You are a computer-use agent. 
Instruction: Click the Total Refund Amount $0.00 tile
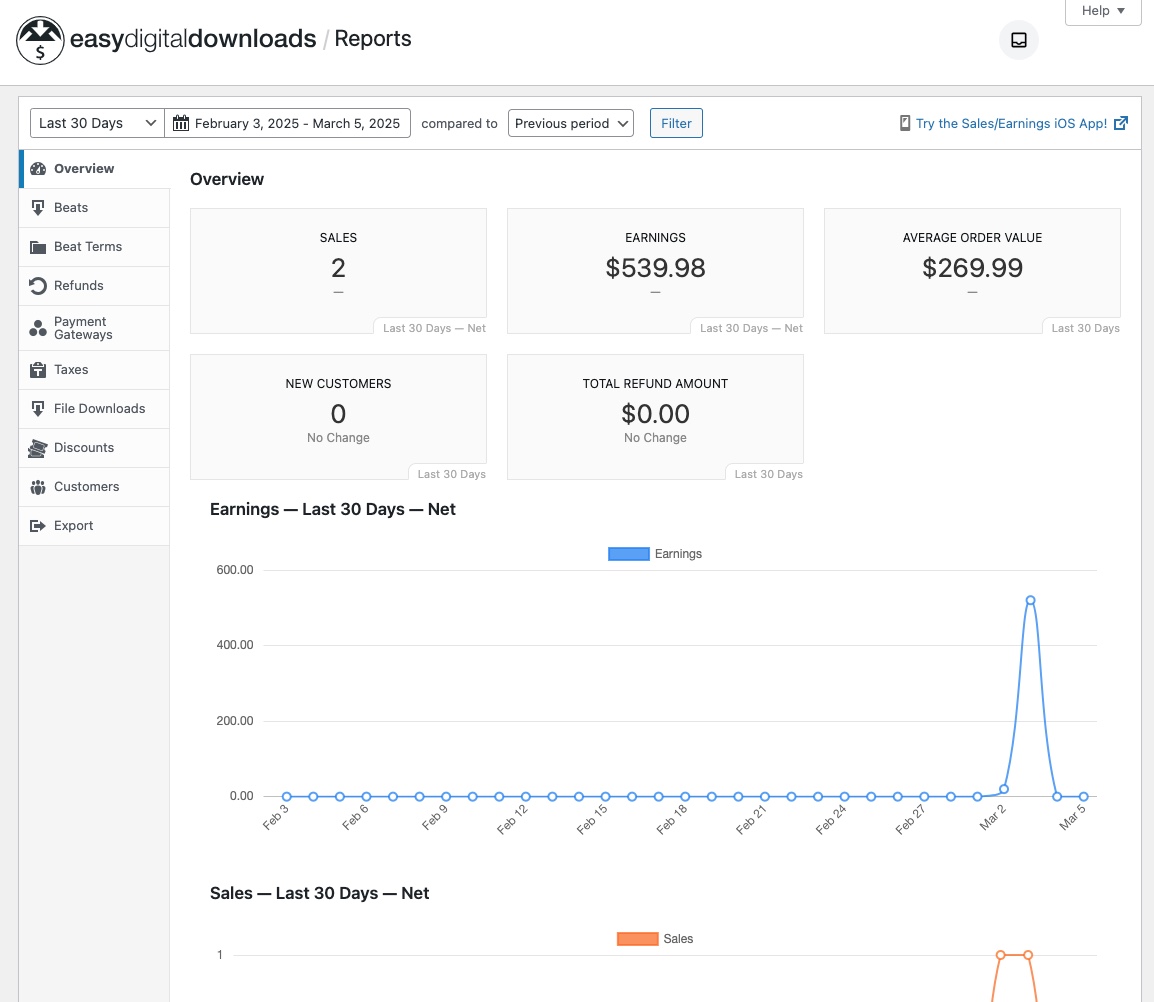655,417
